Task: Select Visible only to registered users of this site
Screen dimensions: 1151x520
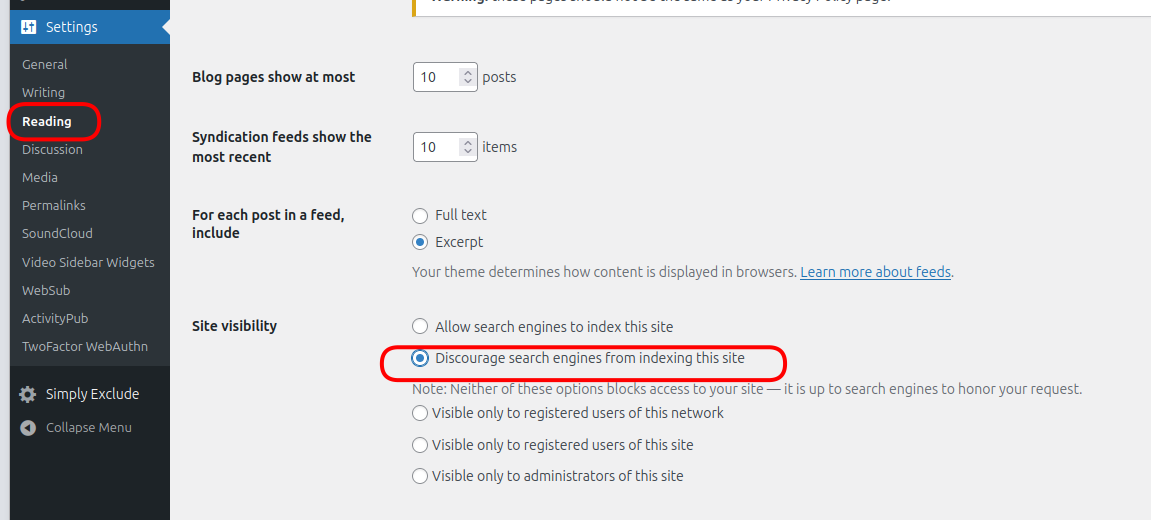Action: click(x=420, y=445)
